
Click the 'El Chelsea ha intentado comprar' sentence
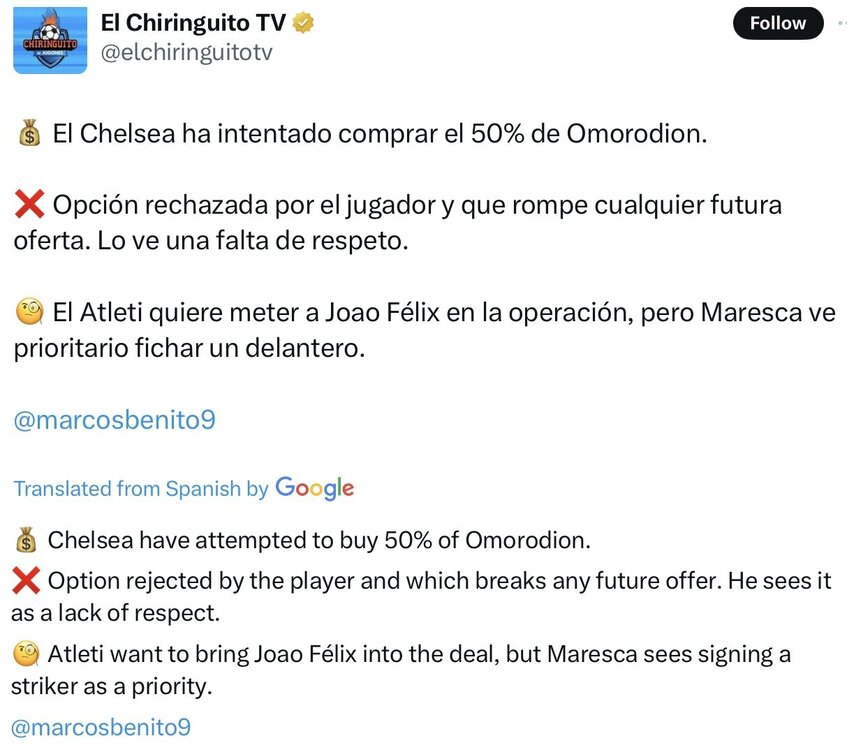pyautogui.click(x=380, y=133)
